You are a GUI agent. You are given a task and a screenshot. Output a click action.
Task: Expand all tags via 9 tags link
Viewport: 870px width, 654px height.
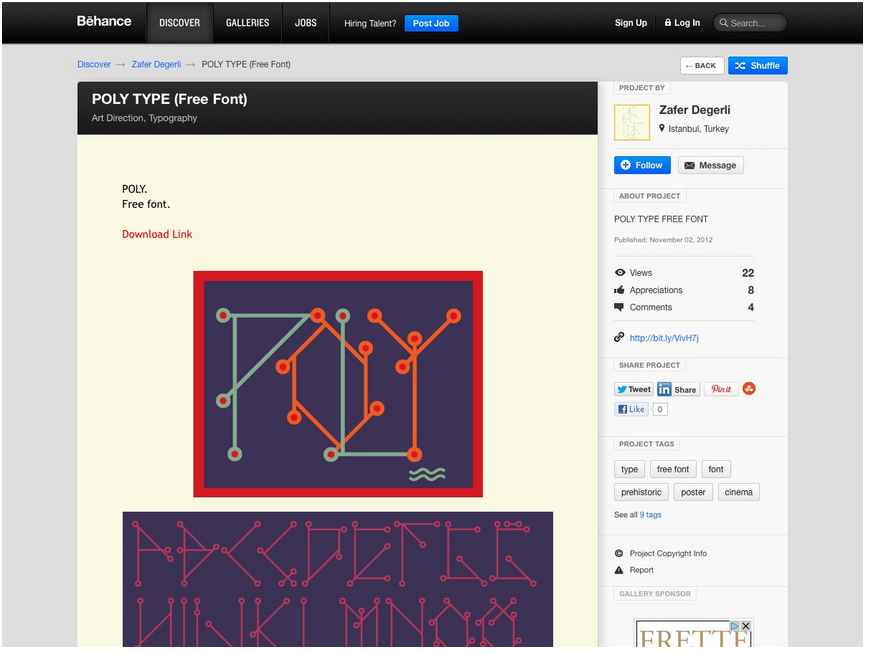click(650, 515)
